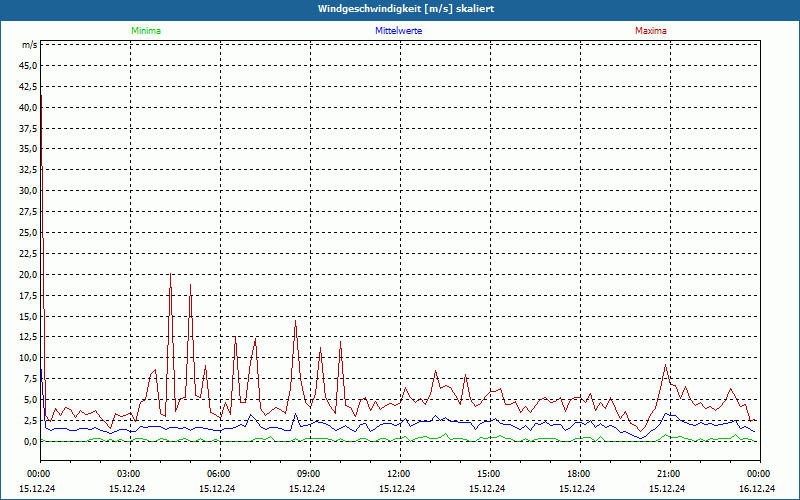Click the '0,0' y-axis value
The width and height of the screenshot is (800, 500).
click(x=30, y=441)
